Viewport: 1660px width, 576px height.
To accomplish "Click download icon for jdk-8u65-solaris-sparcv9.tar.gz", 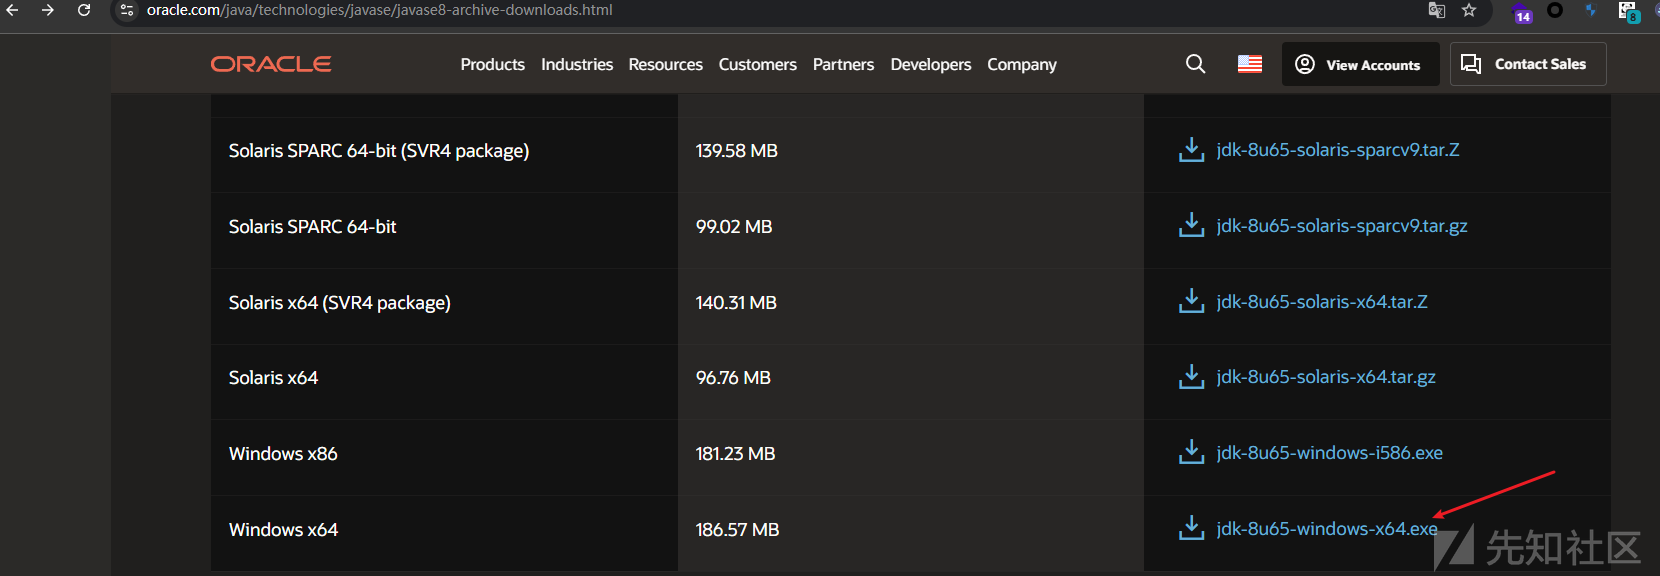I will [1191, 226].
